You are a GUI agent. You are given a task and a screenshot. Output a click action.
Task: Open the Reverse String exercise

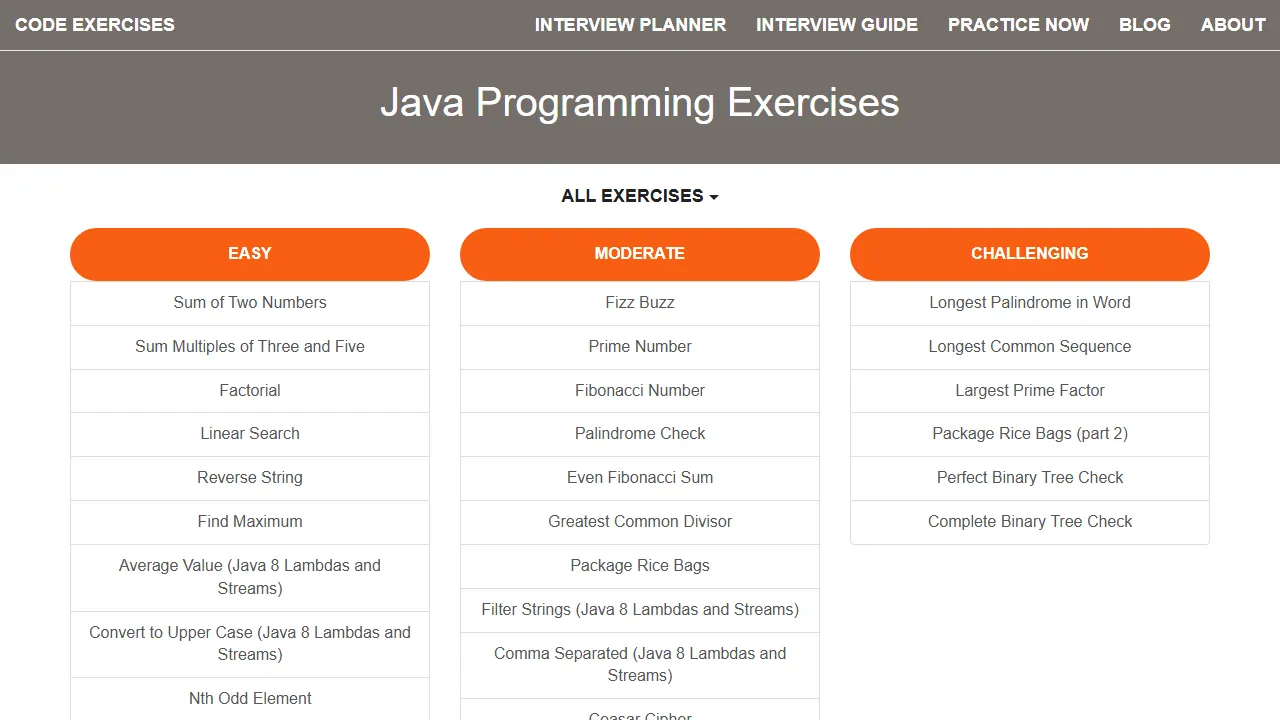coord(250,478)
